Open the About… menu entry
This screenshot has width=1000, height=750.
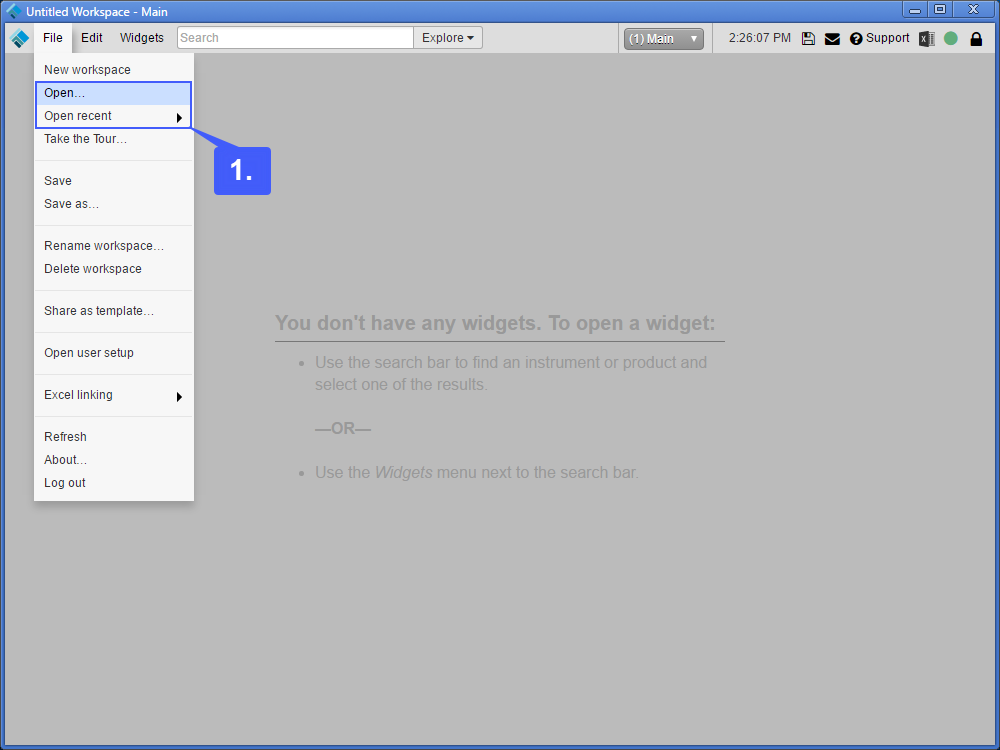(x=114, y=460)
